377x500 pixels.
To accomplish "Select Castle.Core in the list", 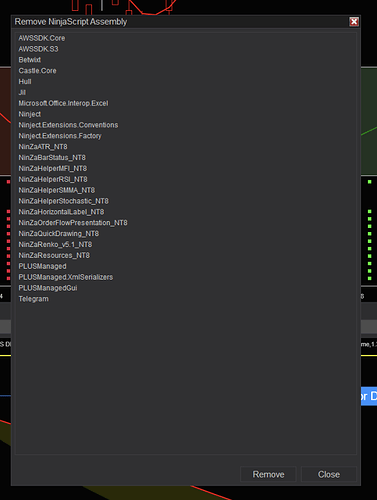I will 37,71.
